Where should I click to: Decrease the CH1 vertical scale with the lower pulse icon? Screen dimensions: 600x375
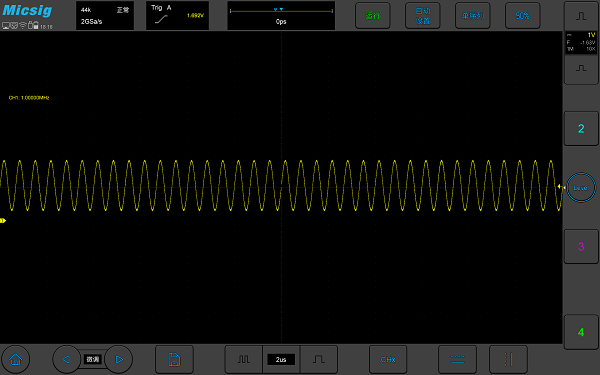(x=581, y=69)
